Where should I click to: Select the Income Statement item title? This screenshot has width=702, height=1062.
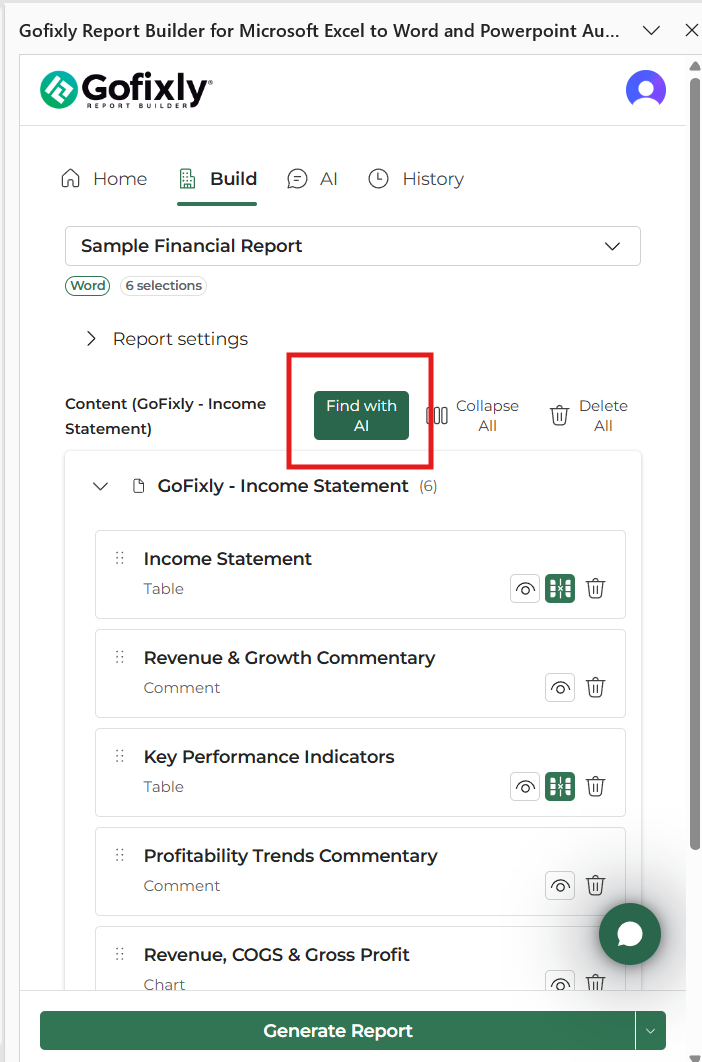pyautogui.click(x=228, y=559)
